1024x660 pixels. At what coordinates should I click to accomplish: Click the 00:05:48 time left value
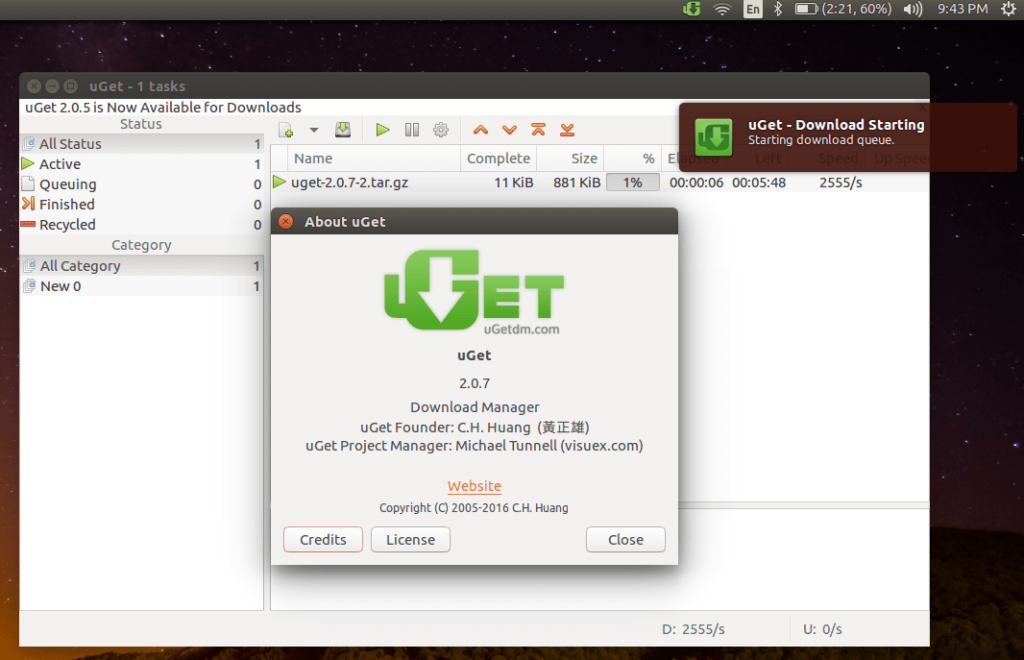click(x=759, y=183)
